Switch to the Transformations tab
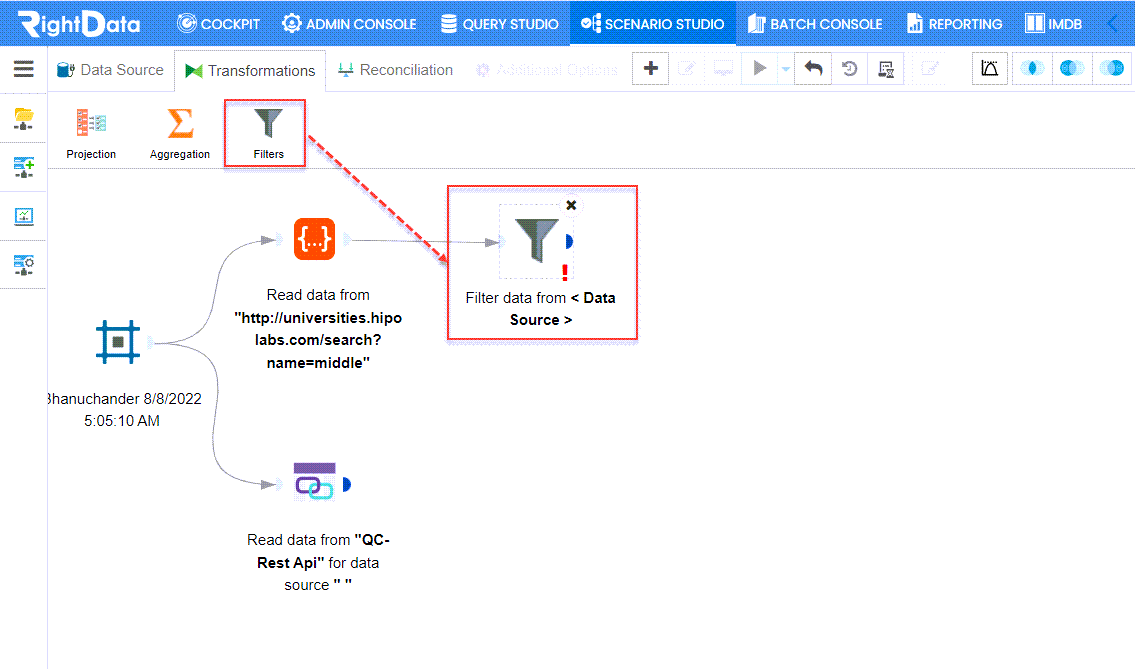 [250, 70]
